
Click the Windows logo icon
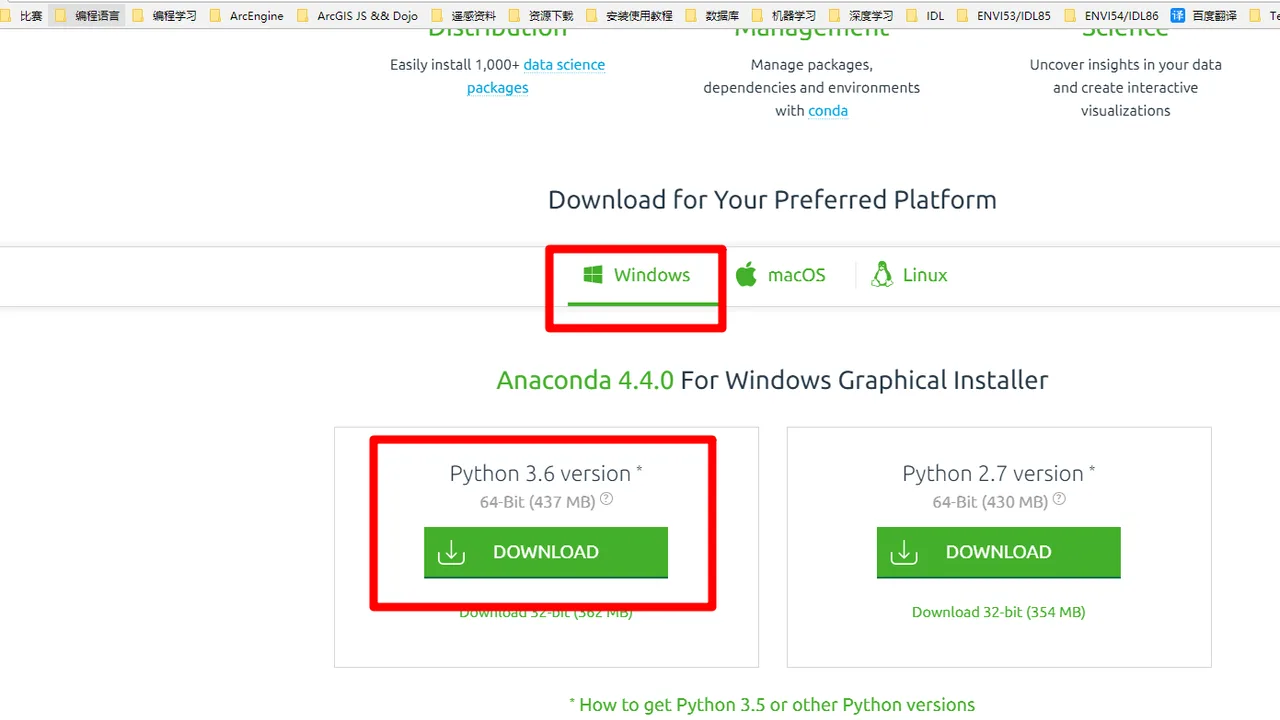593,274
